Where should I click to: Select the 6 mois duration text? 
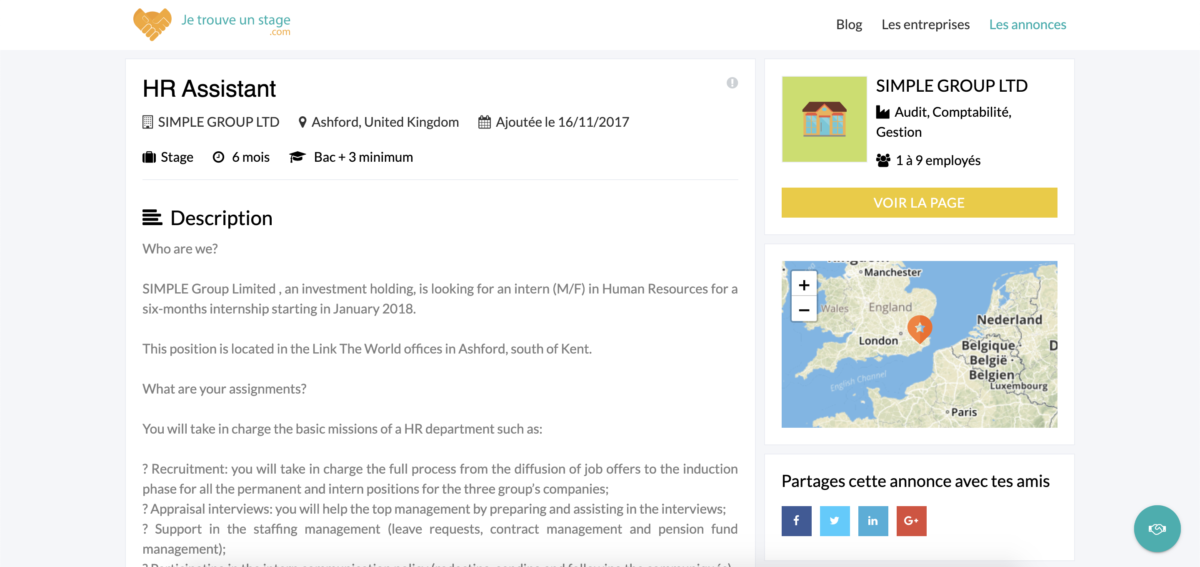(251, 157)
